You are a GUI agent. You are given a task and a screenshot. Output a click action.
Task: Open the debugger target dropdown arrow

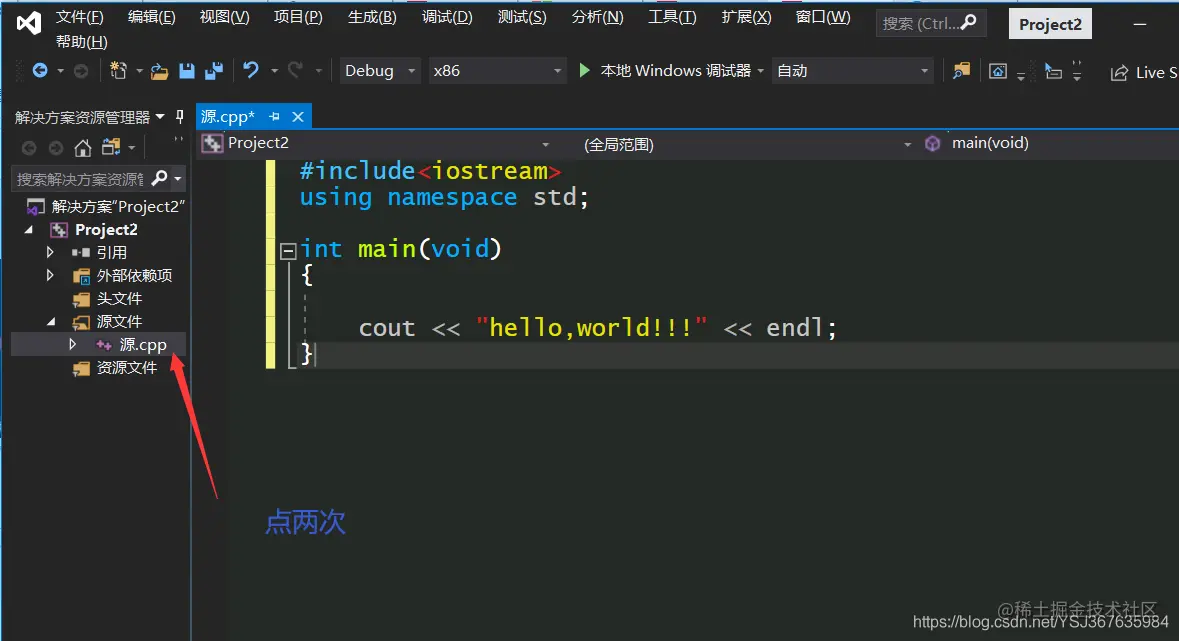pyautogui.click(x=760, y=71)
